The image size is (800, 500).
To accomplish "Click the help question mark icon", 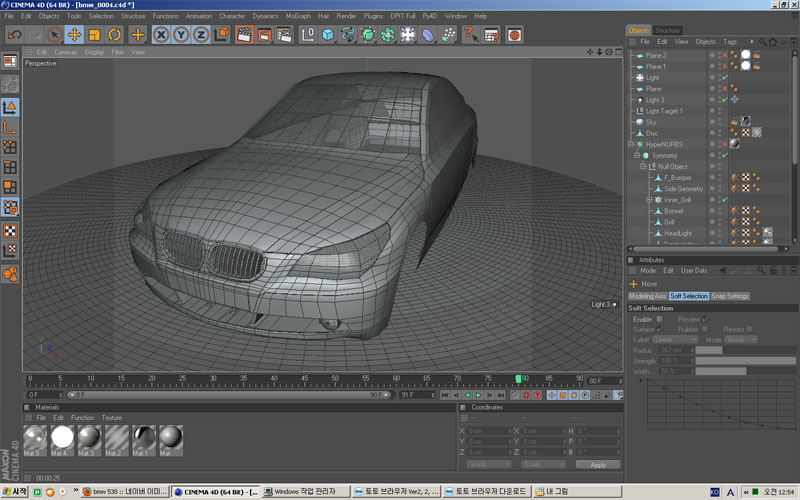I will [x=470, y=35].
